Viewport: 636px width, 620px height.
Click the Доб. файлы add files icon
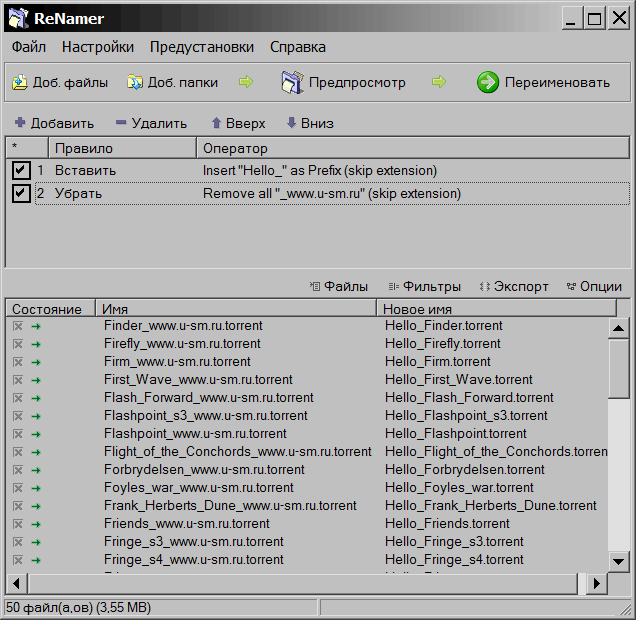click(x=19, y=83)
